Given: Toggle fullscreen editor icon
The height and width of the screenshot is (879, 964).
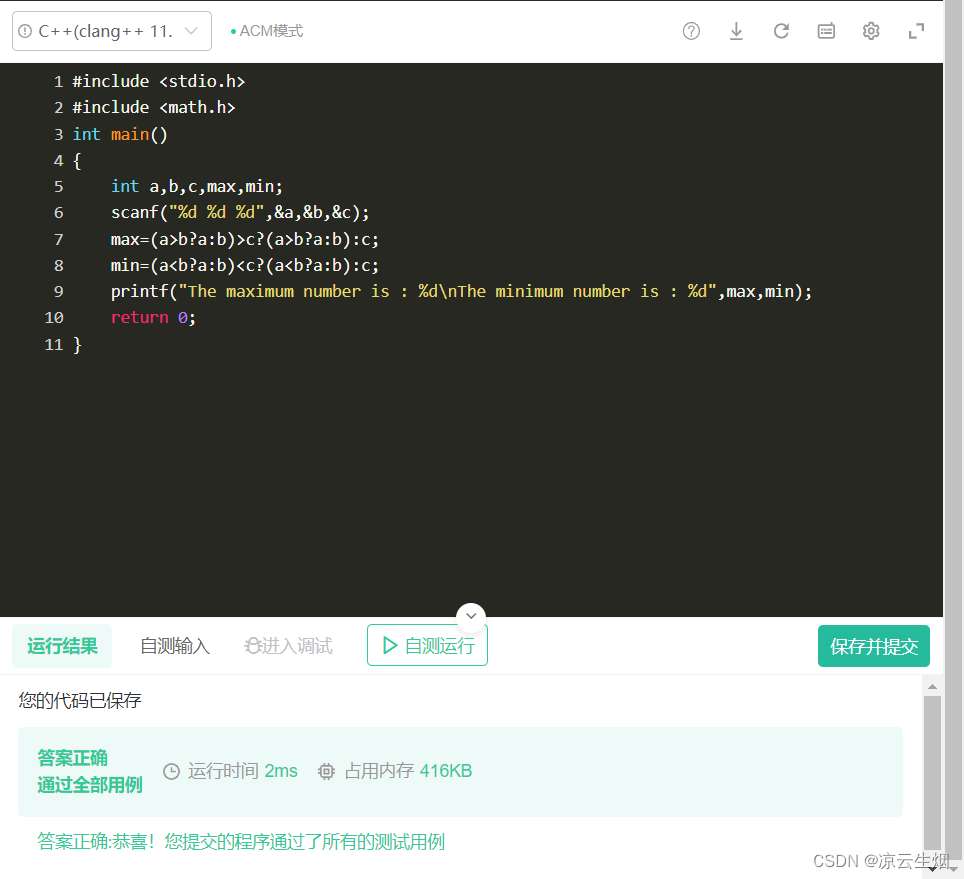Looking at the screenshot, I should pos(916,31).
